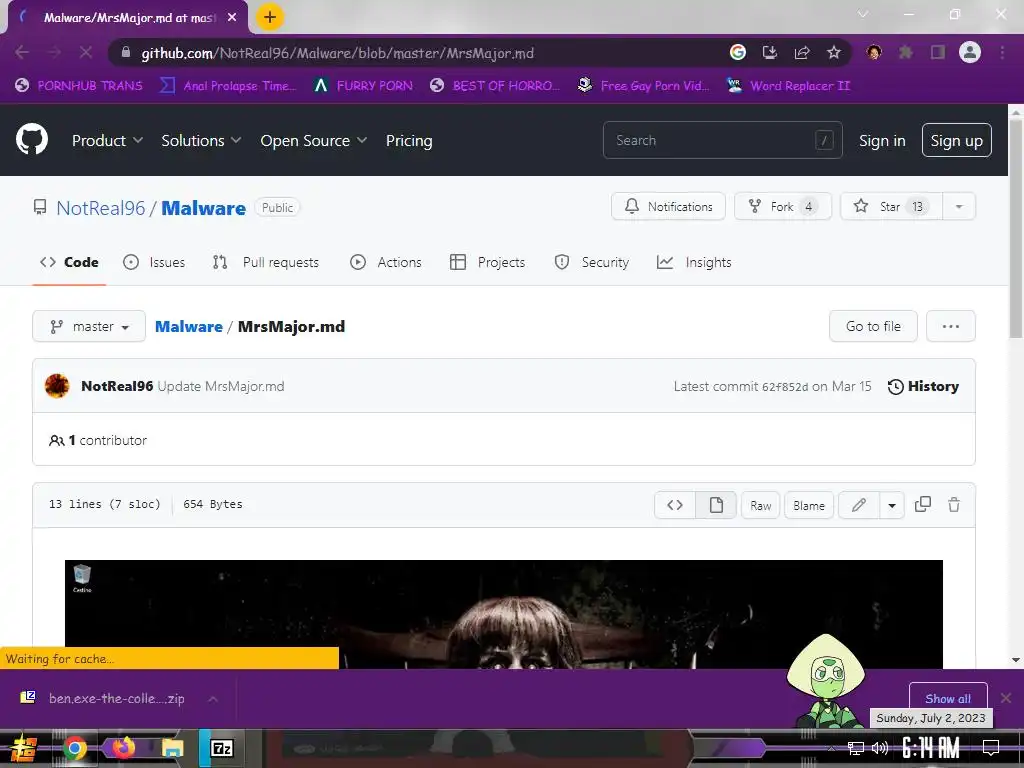Close the downloads bar
This screenshot has height=768, width=1024.
click(x=1006, y=698)
